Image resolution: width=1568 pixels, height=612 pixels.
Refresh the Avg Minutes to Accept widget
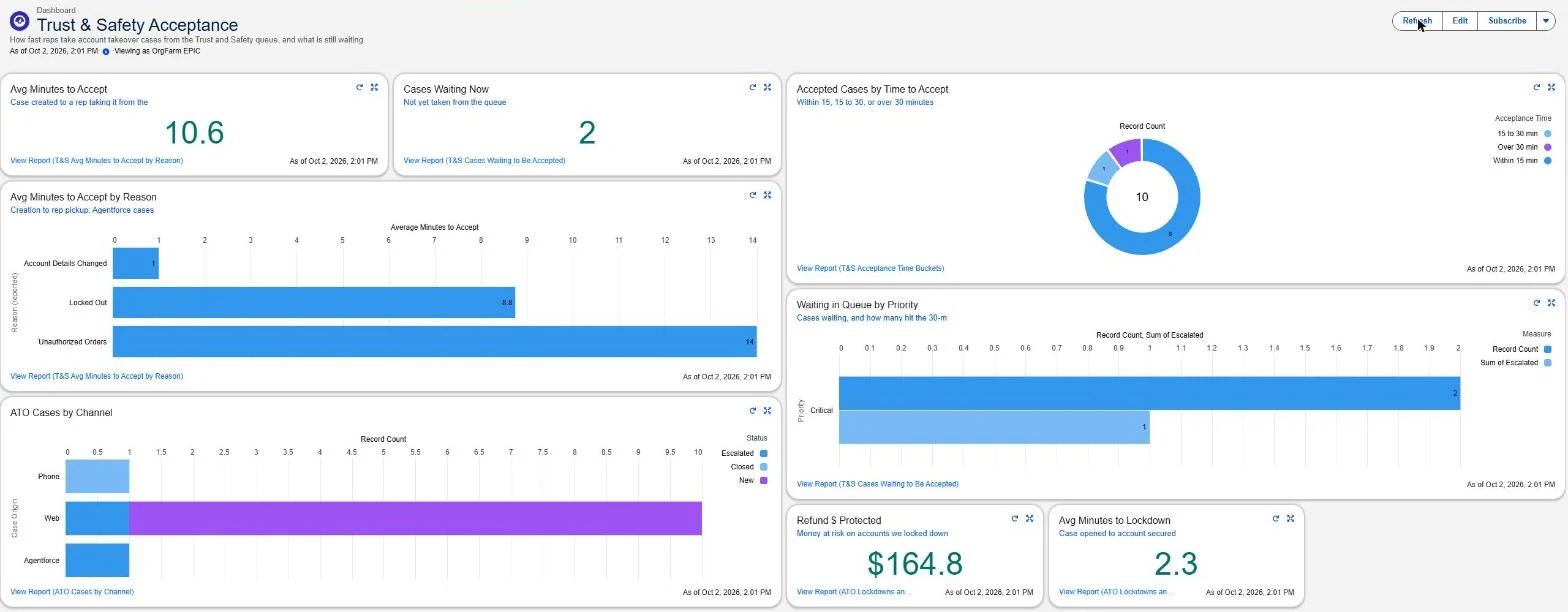coord(359,87)
